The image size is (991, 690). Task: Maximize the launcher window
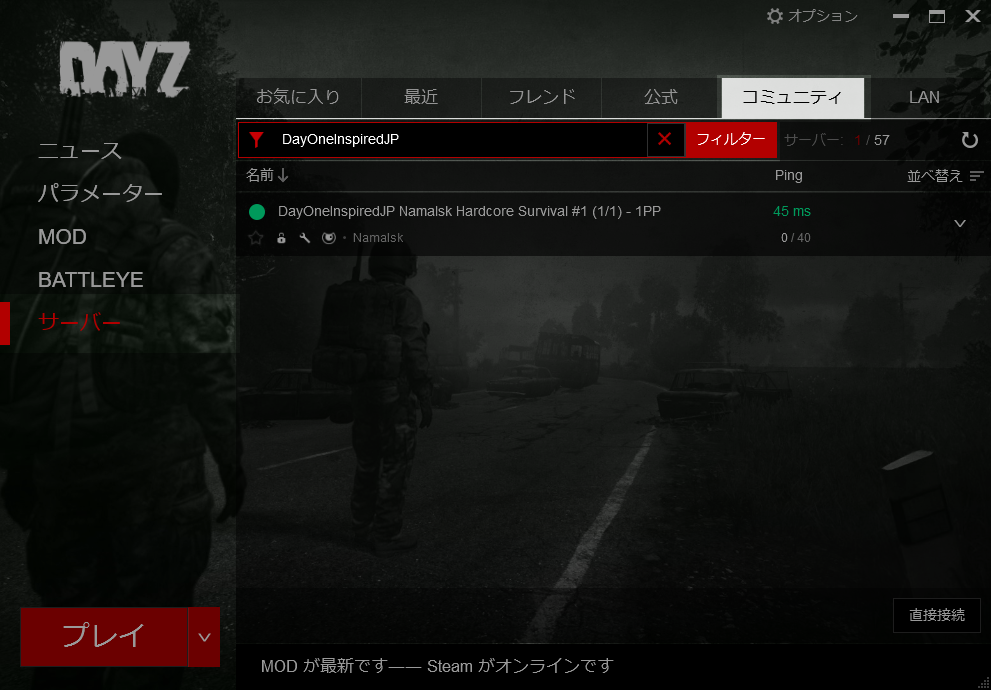[937, 16]
